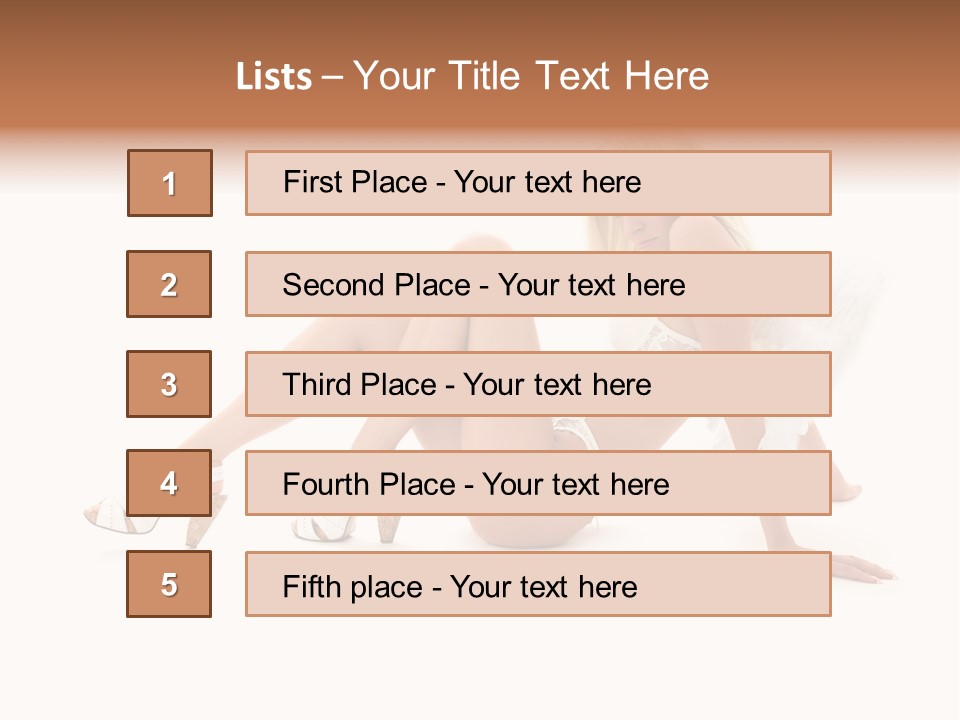Click the word Third in list

(x=316, y=384)
